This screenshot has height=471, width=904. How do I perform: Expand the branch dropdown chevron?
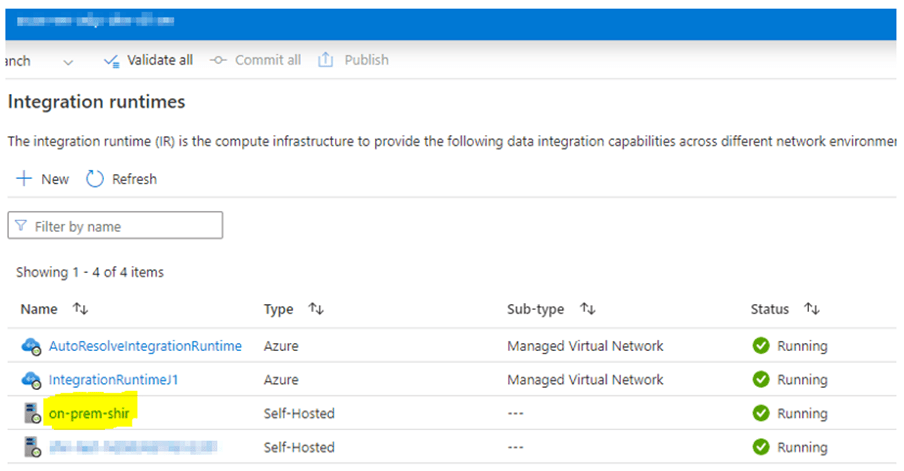(x=68, y=61)
